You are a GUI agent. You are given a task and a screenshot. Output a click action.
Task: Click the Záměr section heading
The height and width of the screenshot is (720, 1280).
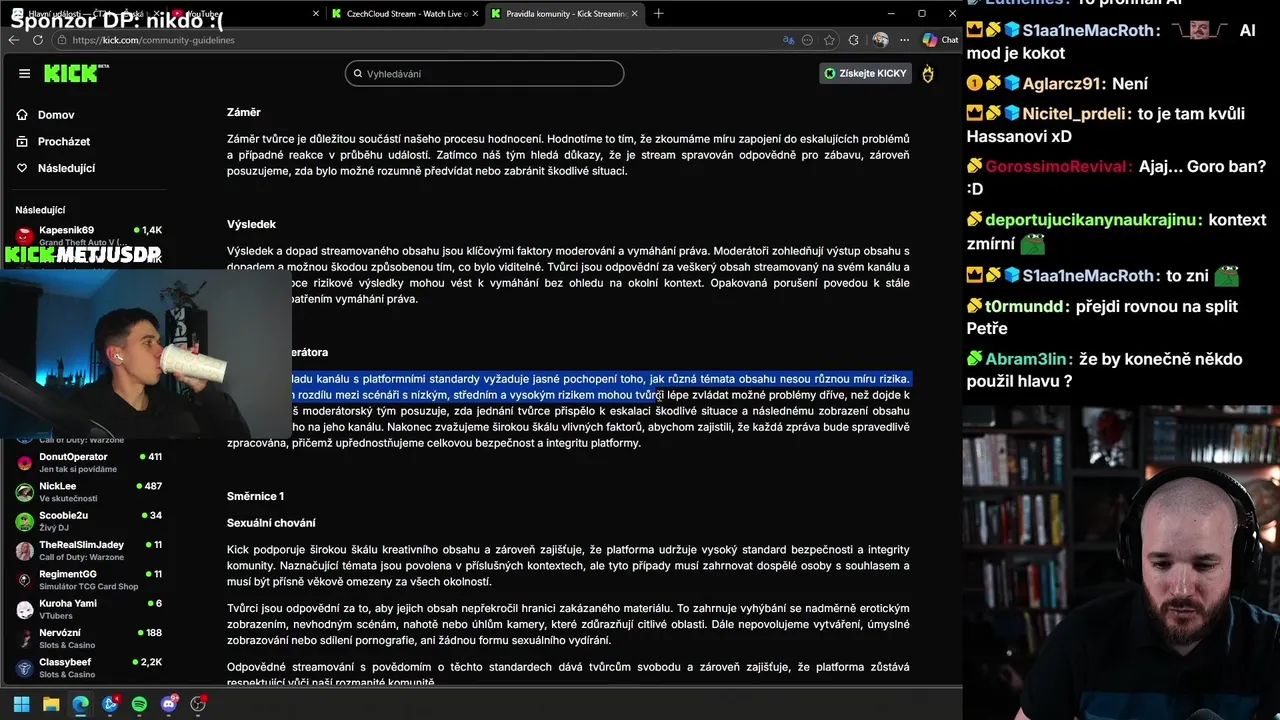(x=244, y=112)
